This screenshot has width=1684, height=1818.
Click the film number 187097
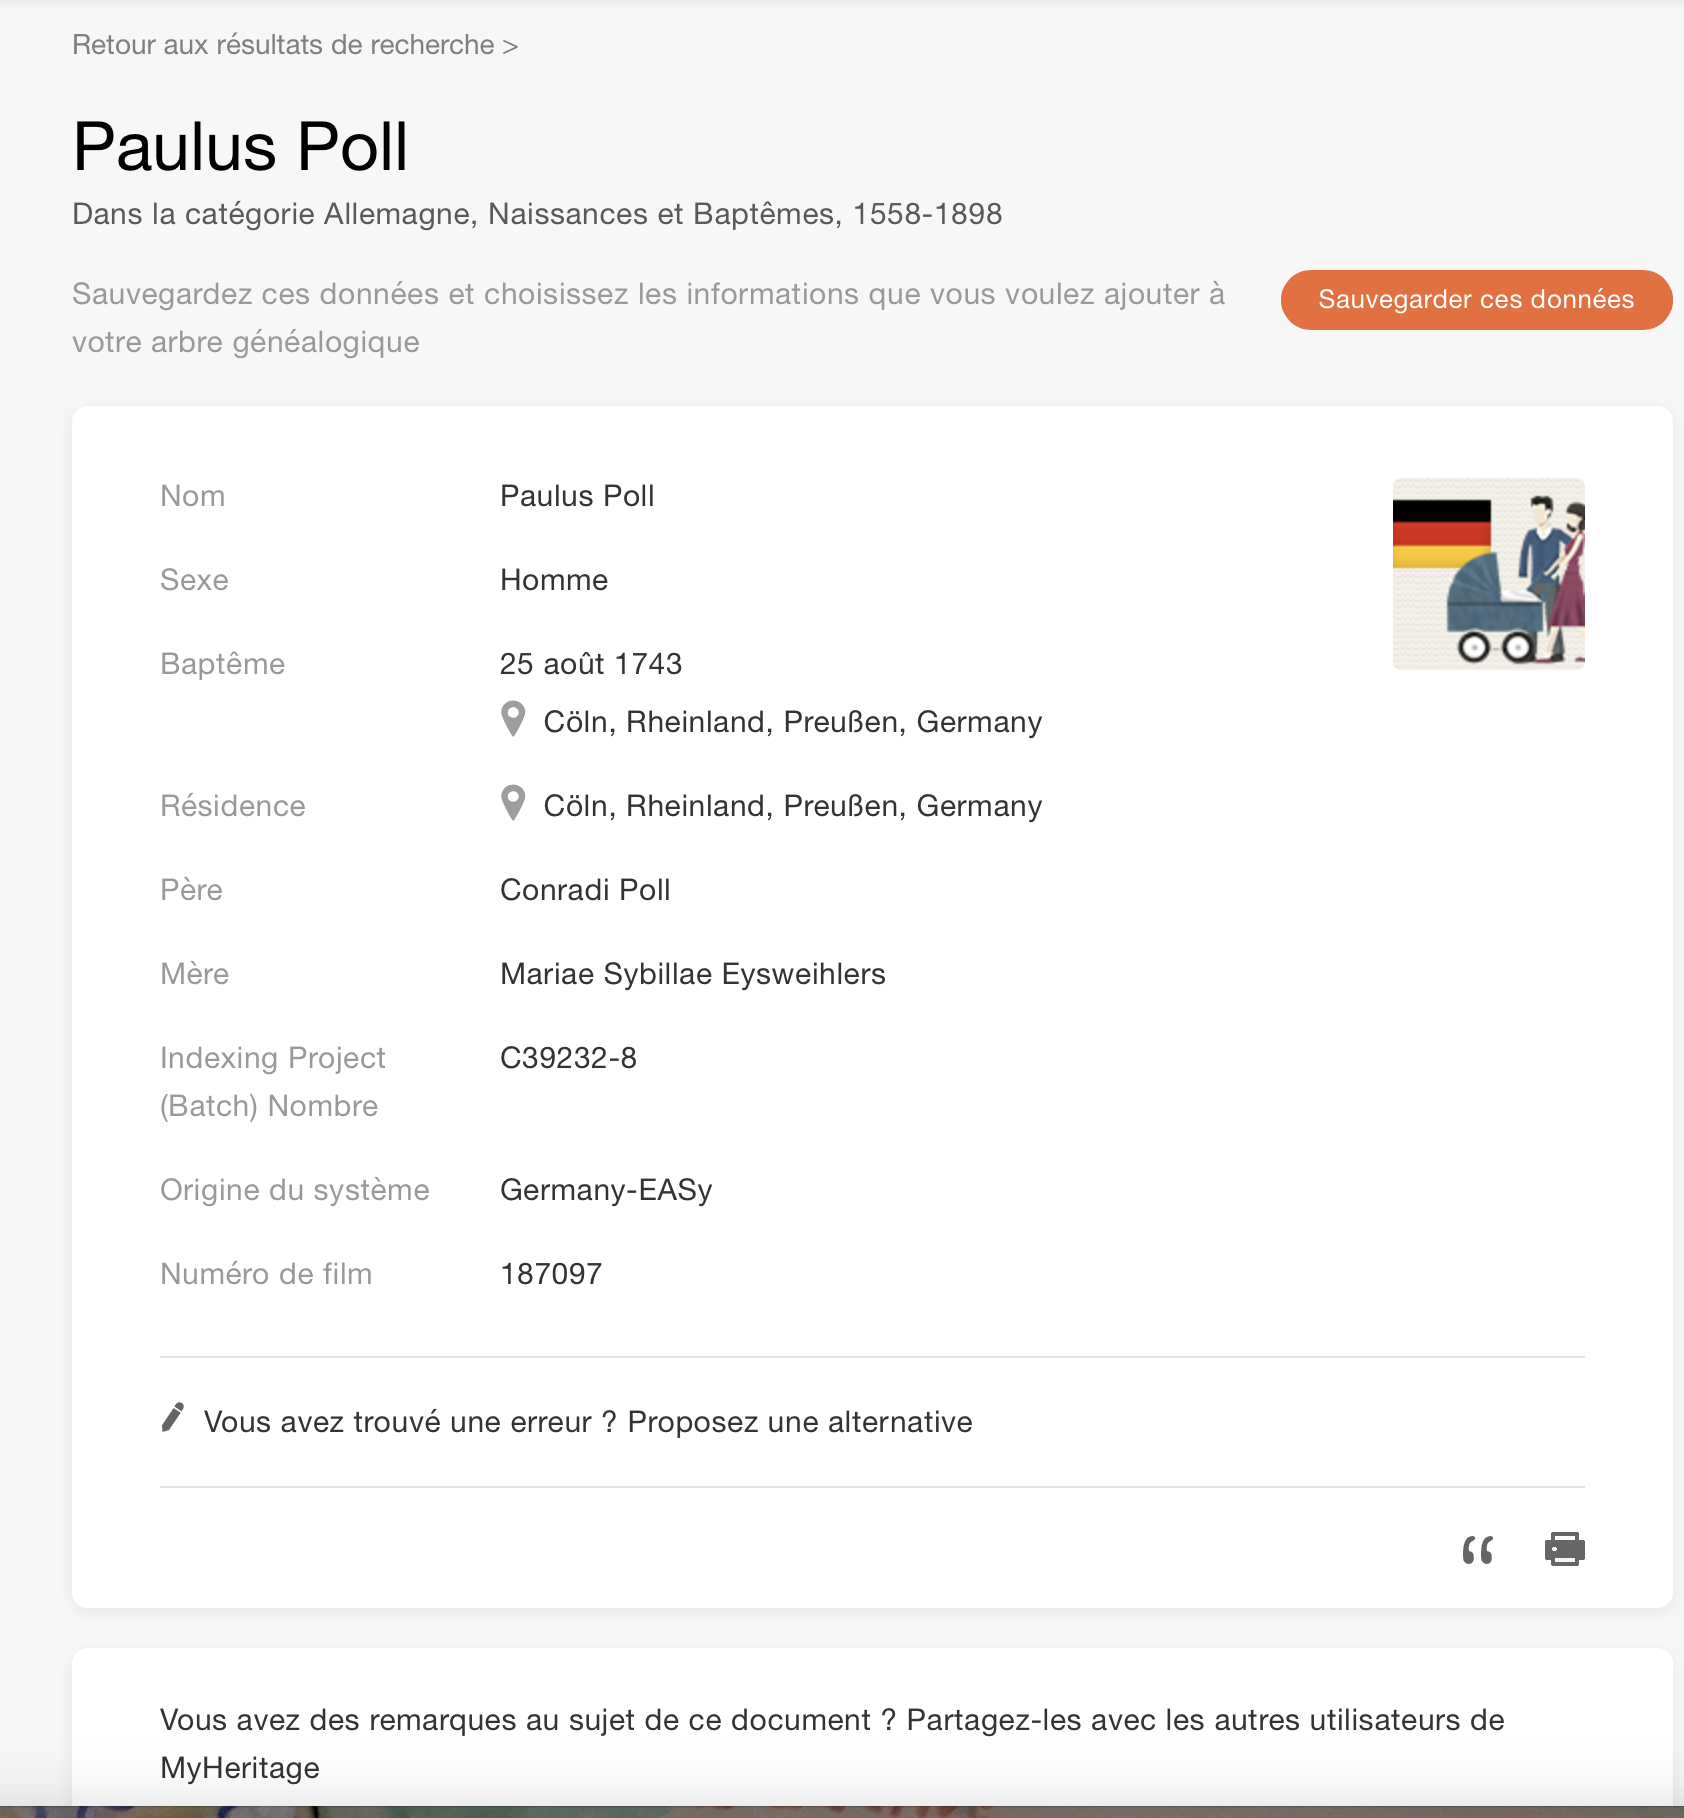pos(551,1274)
